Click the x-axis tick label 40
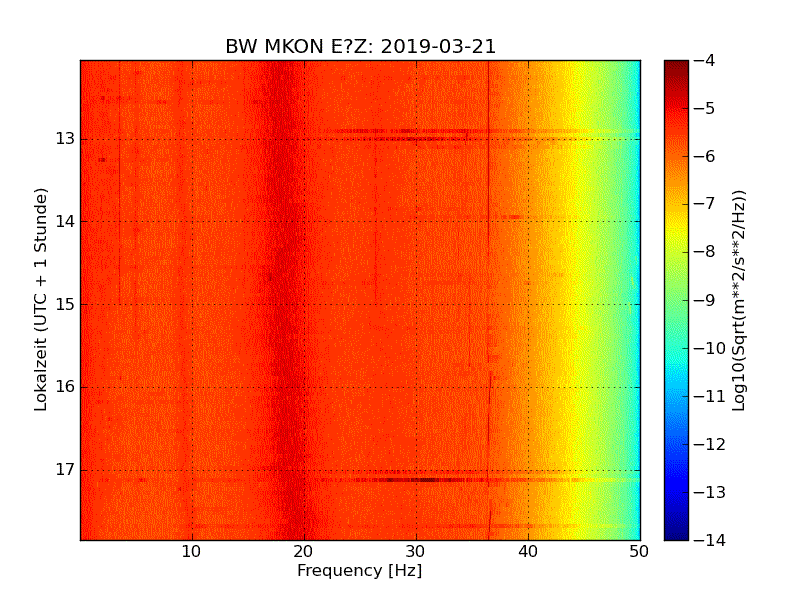 click(528, 552)
